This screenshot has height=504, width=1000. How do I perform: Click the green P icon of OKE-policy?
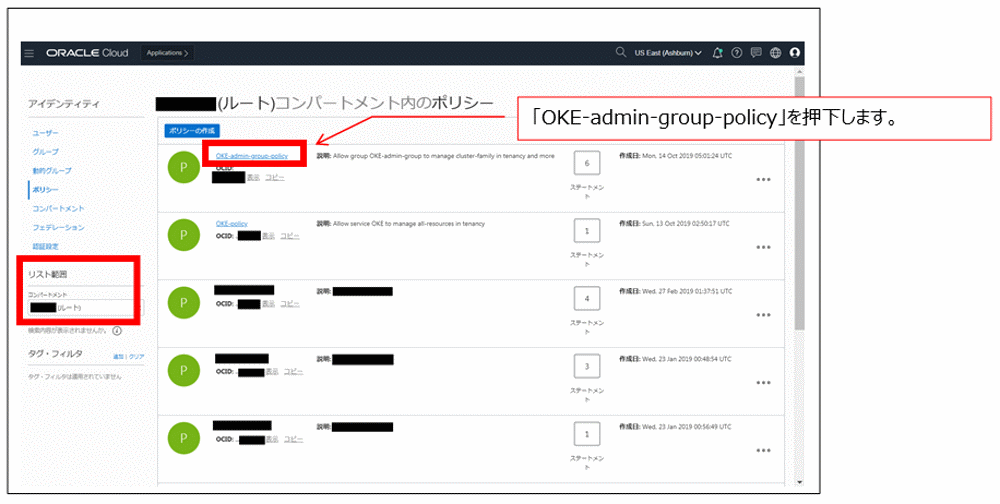(x=184, y=235)
